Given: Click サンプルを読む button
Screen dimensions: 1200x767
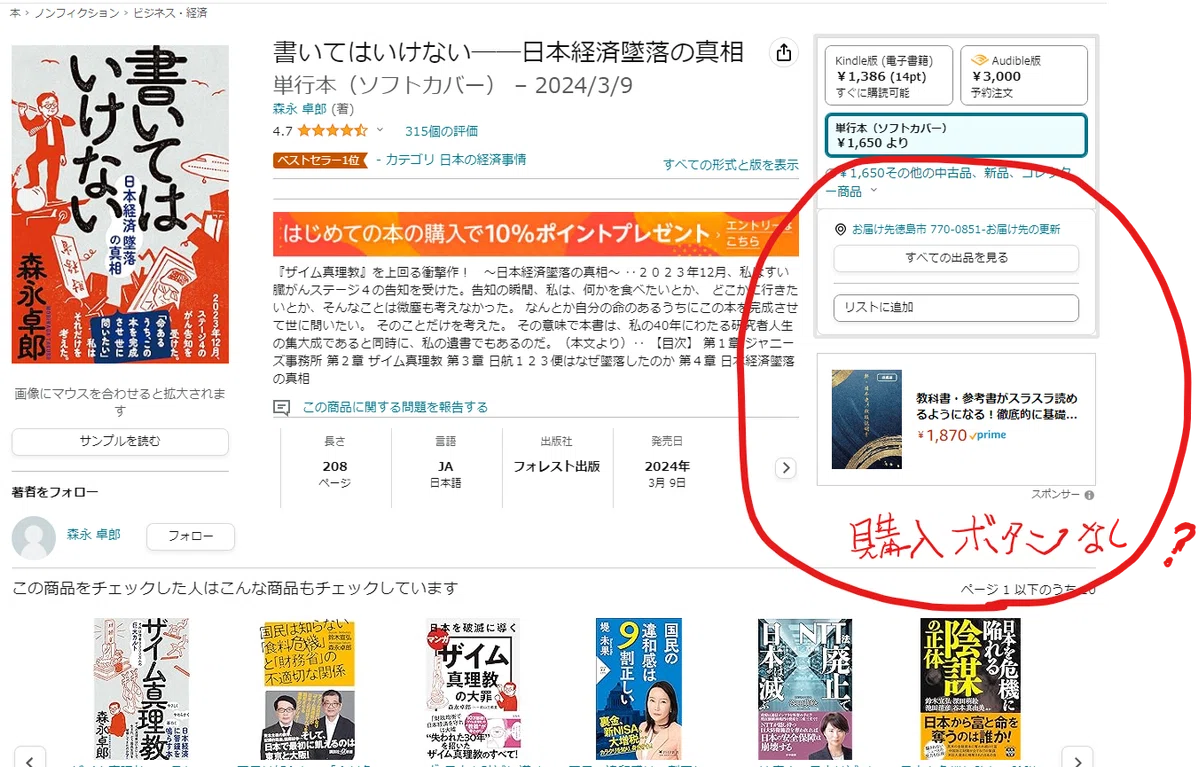Looking at the screenshot, I should (x=120, y=441).
